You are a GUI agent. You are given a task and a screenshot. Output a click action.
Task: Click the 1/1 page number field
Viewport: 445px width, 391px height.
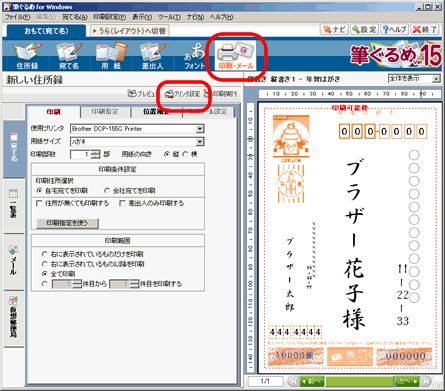(265, 381)
